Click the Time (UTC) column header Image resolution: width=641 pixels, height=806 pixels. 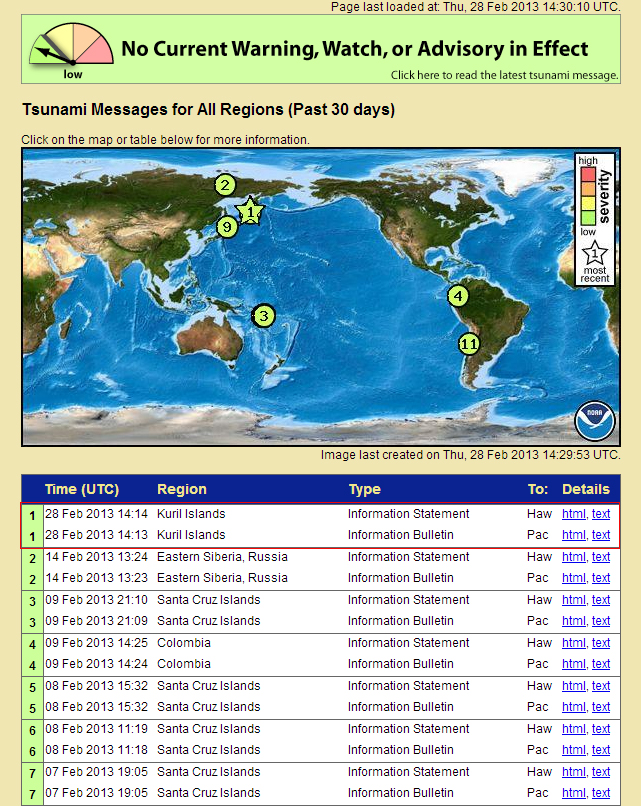pyautogui.click(x=82, y=489)
